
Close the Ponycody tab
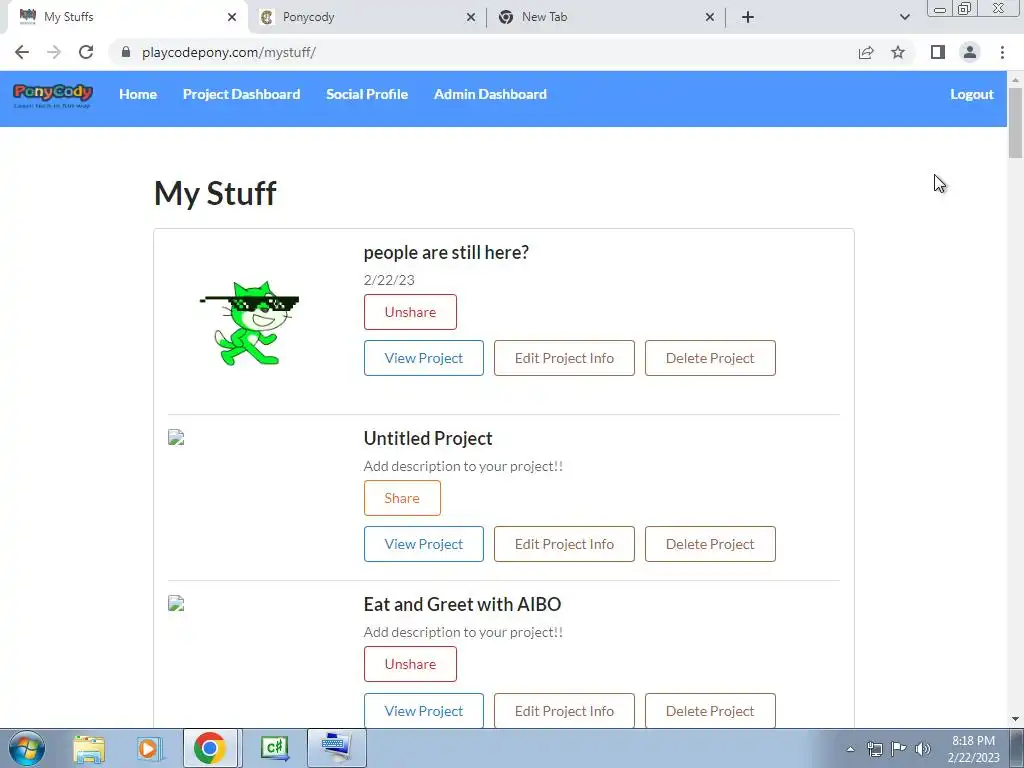[471, 17]
